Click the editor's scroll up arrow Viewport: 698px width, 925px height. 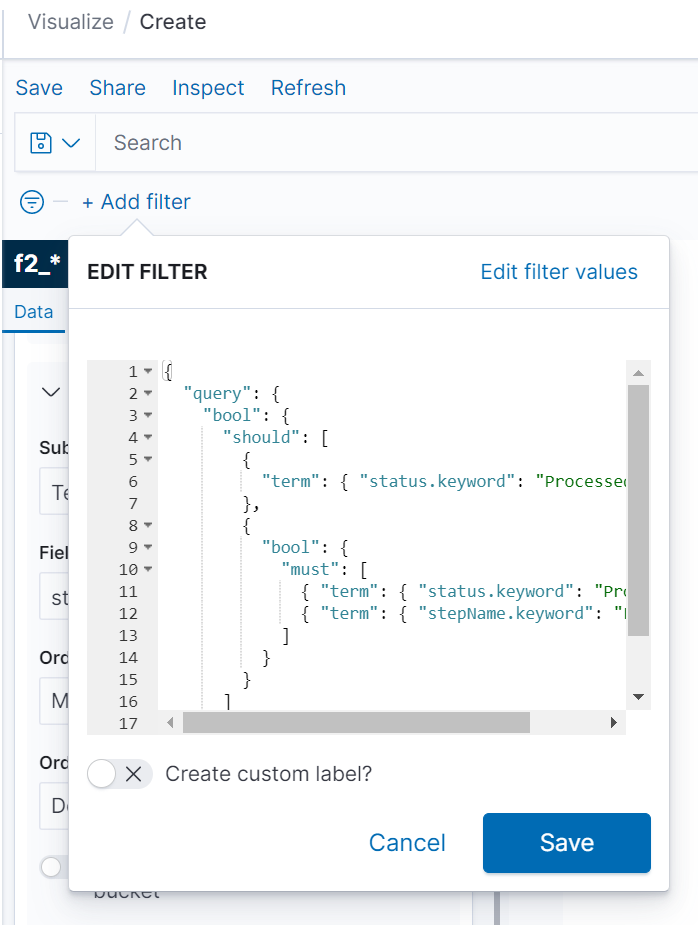[638, 373]
